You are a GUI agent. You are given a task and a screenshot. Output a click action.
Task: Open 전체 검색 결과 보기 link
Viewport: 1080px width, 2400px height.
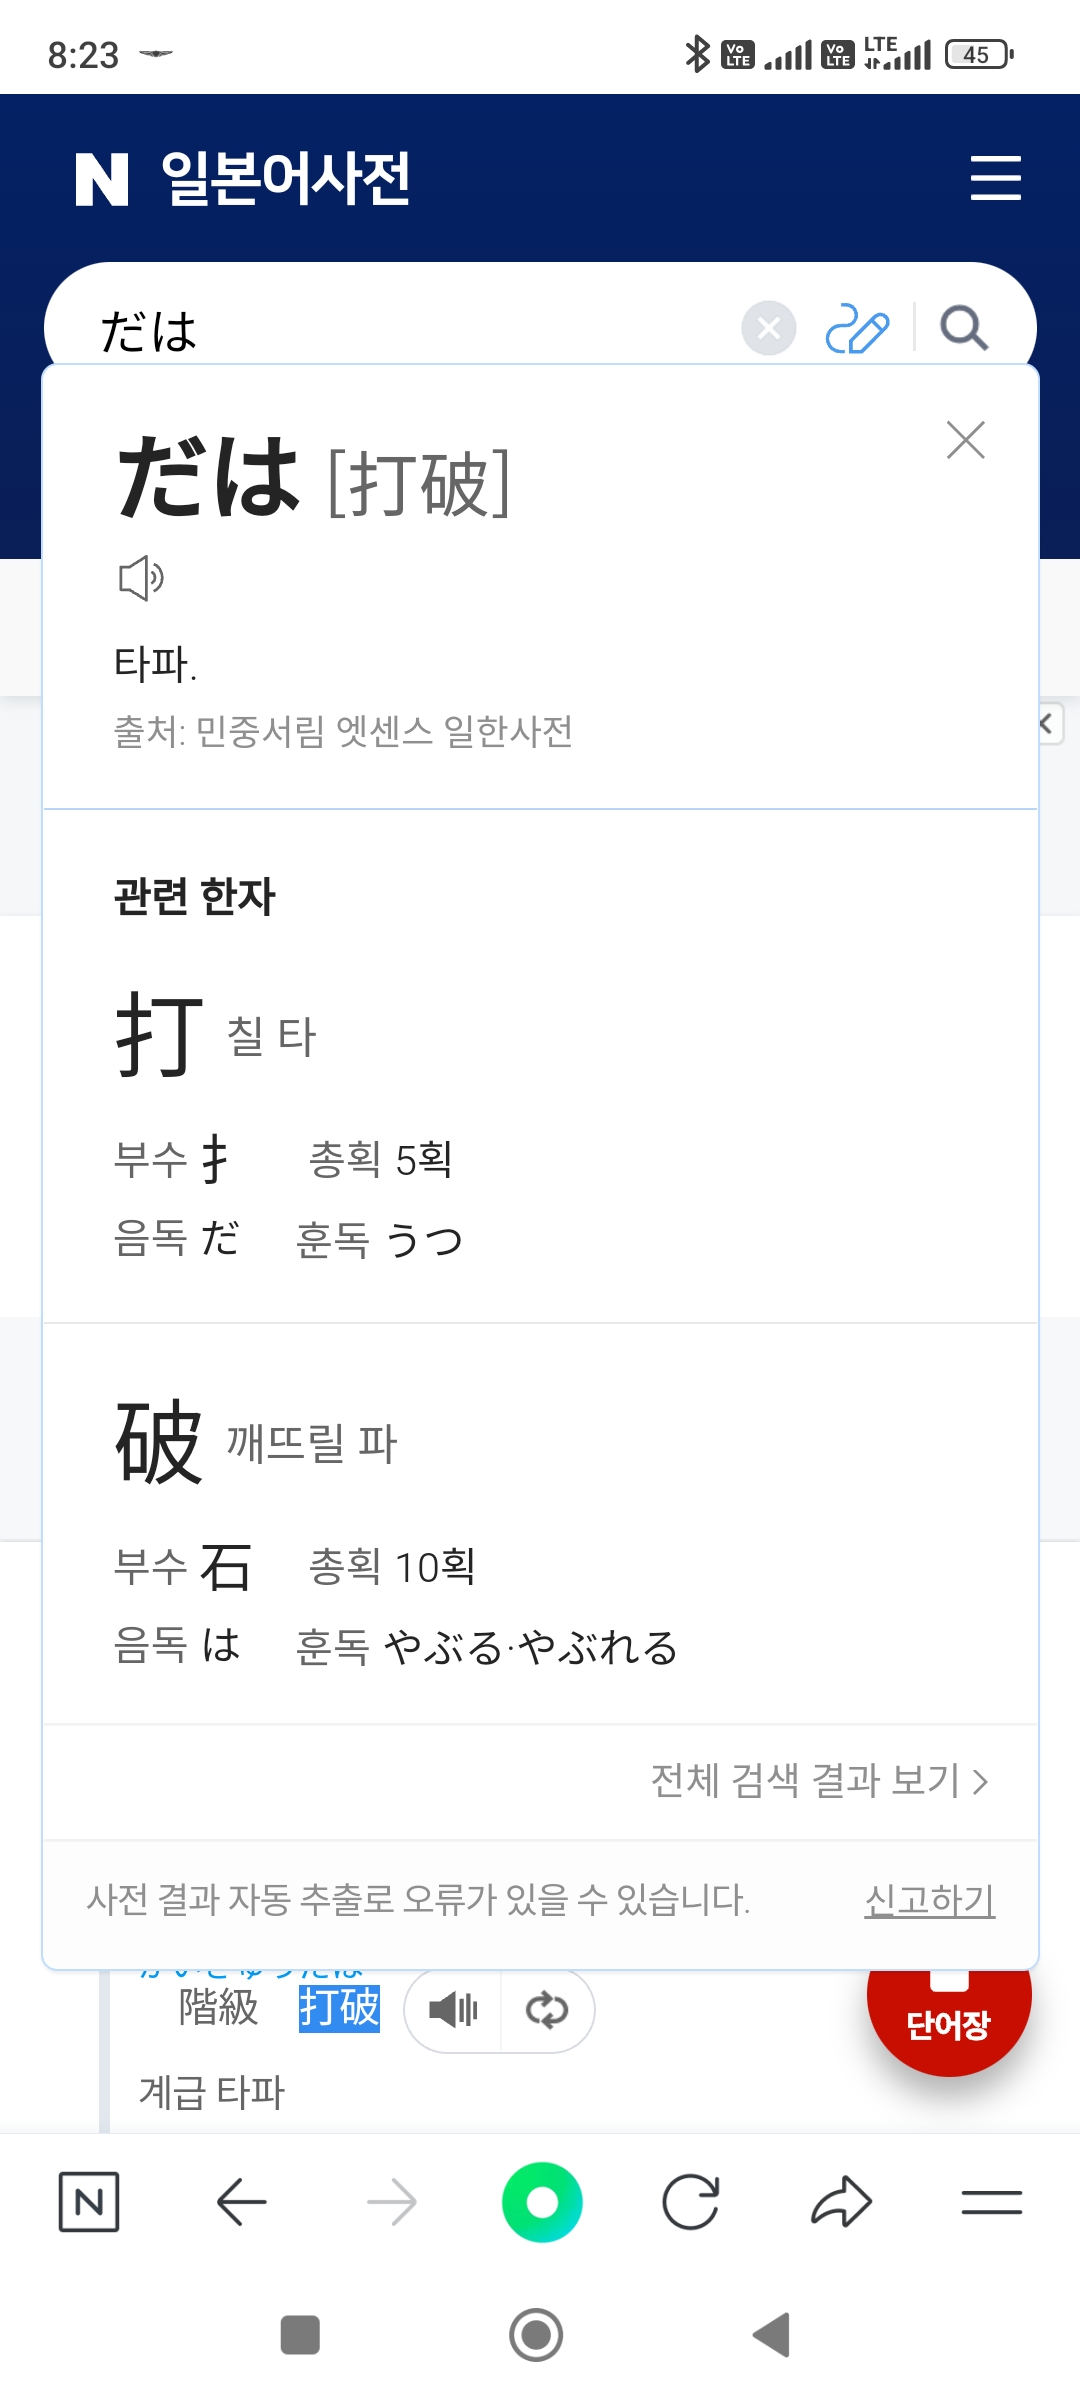coord(819,1781)
